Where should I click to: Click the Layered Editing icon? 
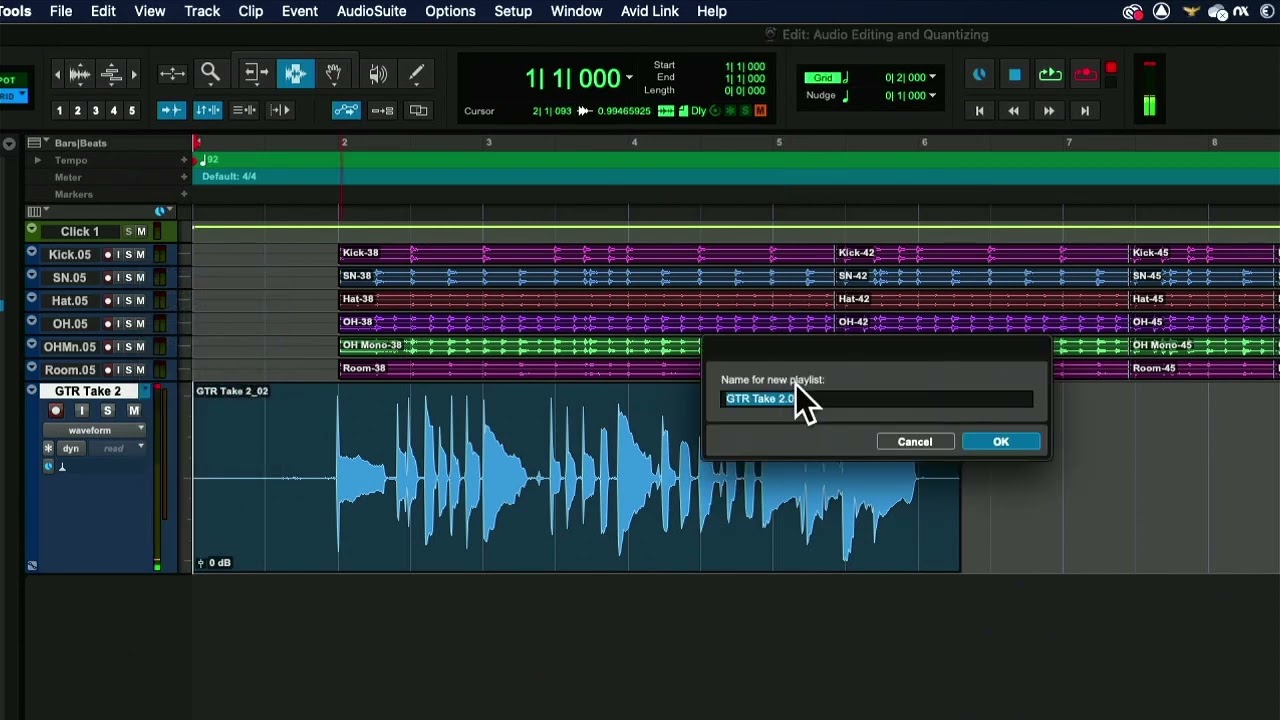pyautogui.click(x=418, y=110)
